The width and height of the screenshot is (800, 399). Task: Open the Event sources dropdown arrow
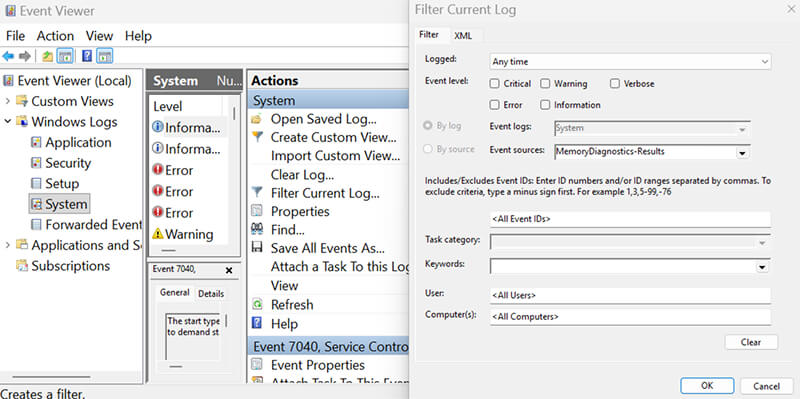[742, 153]
